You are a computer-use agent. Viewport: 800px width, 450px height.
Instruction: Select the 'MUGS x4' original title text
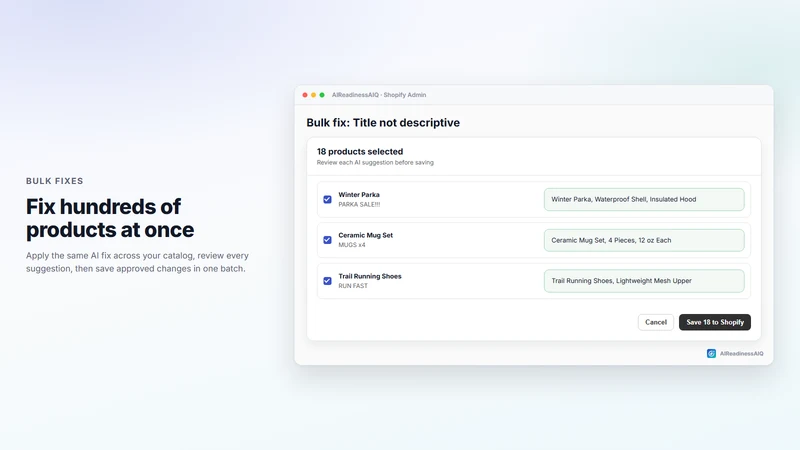[x=352, y=245]
